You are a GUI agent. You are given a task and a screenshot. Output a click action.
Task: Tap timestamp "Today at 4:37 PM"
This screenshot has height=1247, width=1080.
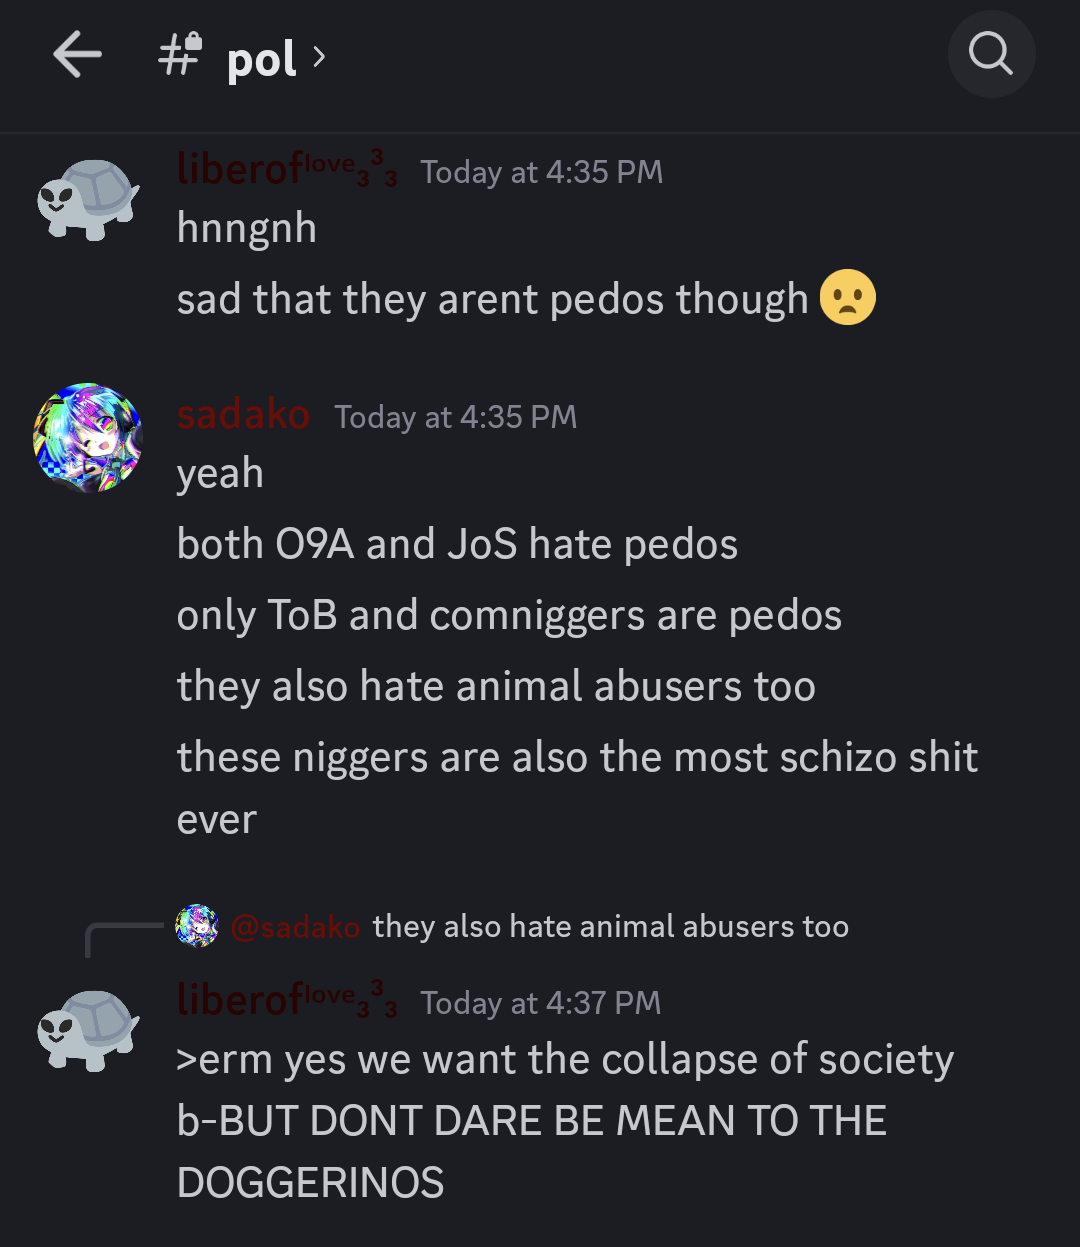(540, 1003)
